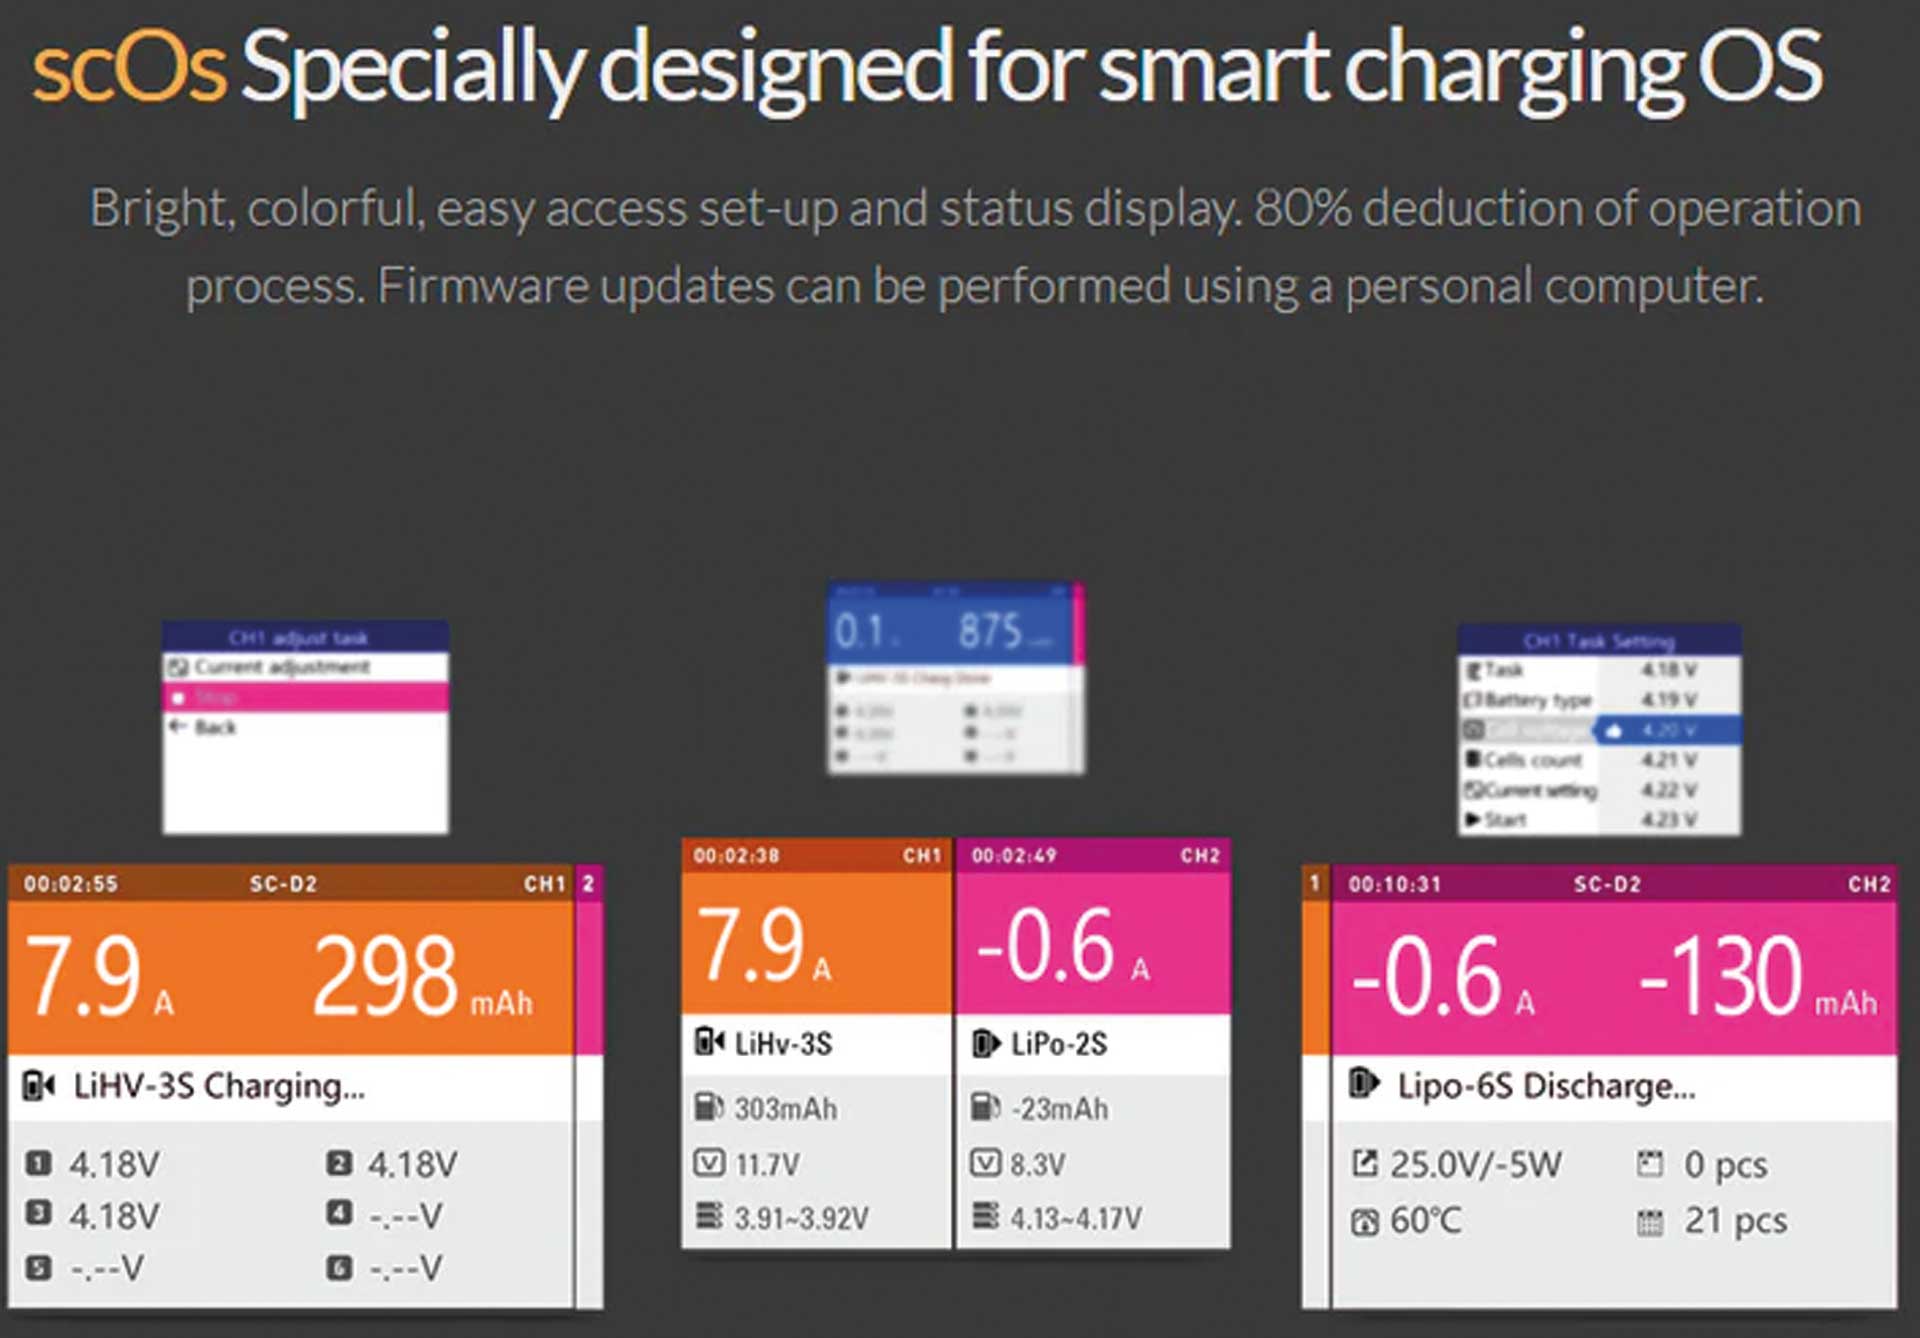Click the charging battery icon beside LiHV-3S Charging

[x=39, y=1086]
